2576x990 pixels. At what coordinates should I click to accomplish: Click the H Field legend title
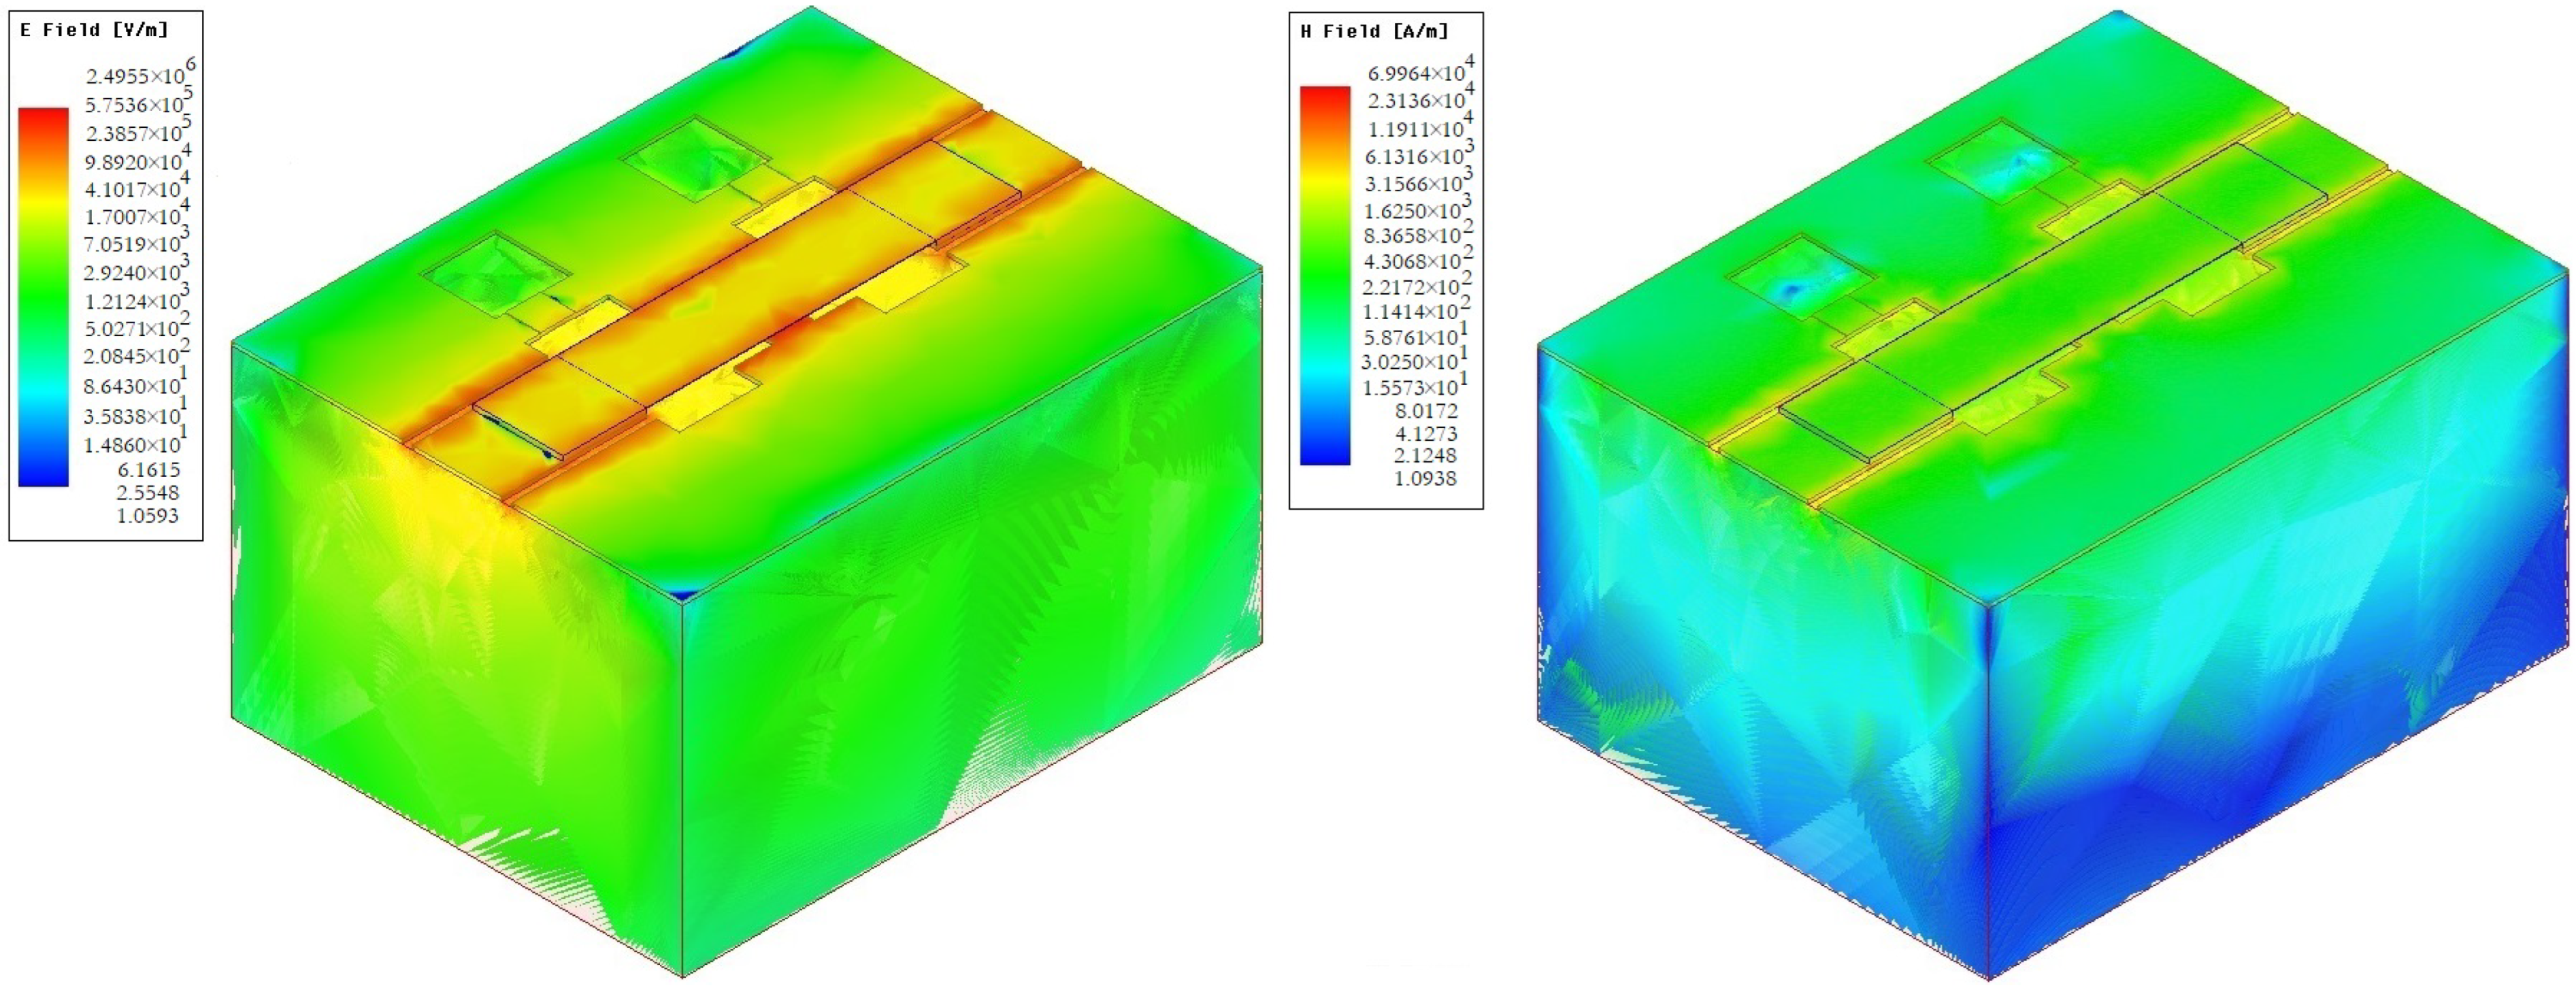point(1374,32)
